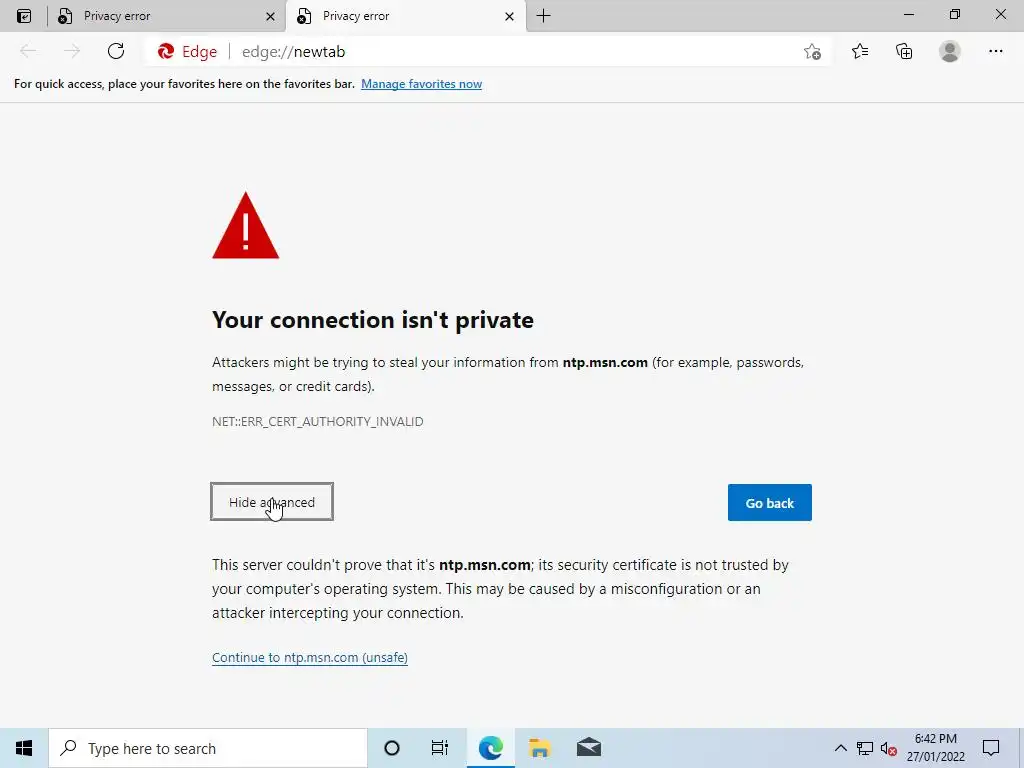
Task: Click the Type here to search box
Action: (208, 748)
